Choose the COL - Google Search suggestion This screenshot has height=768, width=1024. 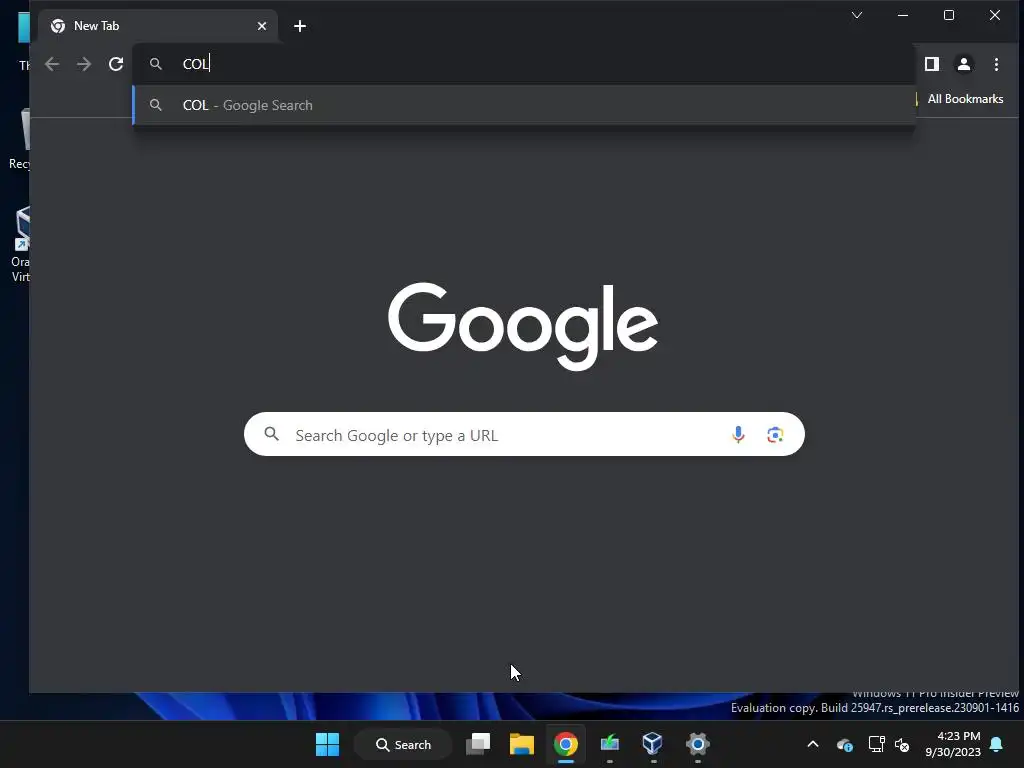524,105
